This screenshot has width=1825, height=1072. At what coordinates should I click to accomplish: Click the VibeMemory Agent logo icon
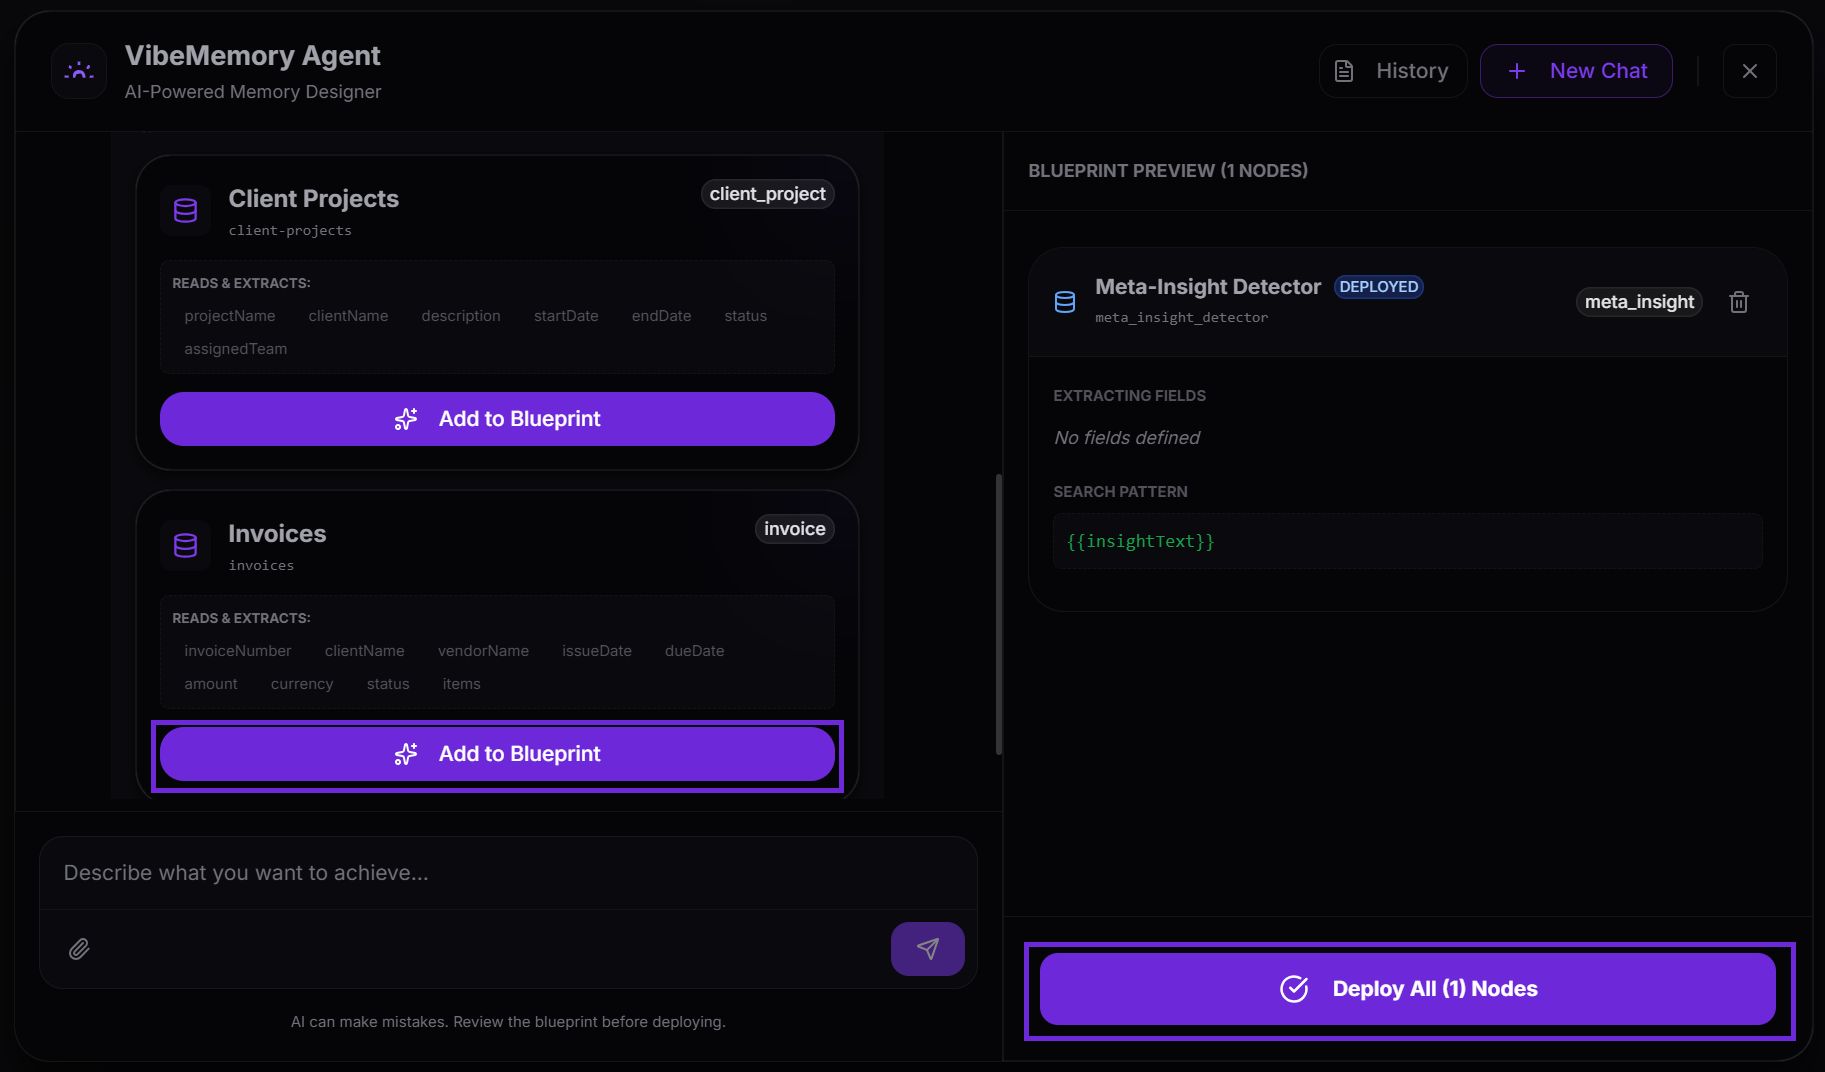79,71
